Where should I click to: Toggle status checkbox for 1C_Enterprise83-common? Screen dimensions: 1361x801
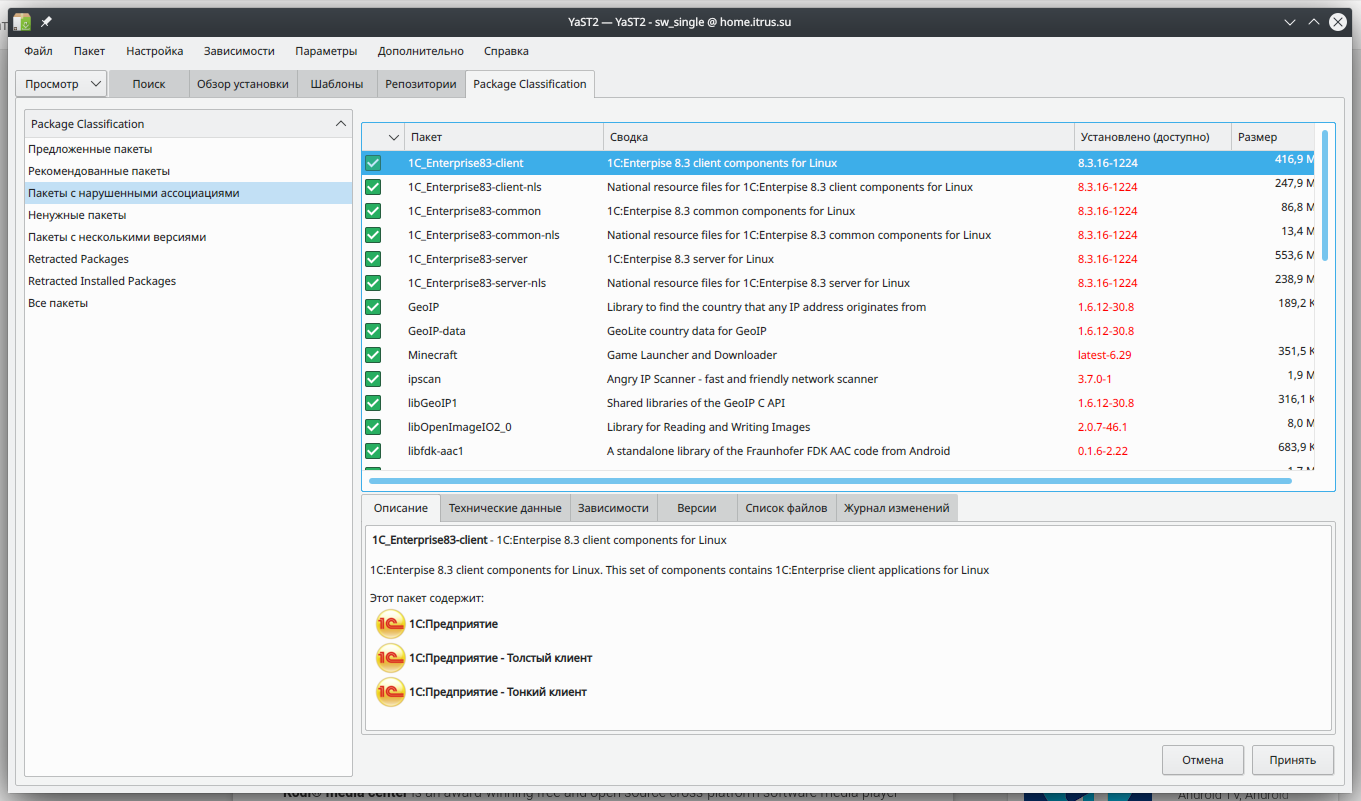click(373, 211)
